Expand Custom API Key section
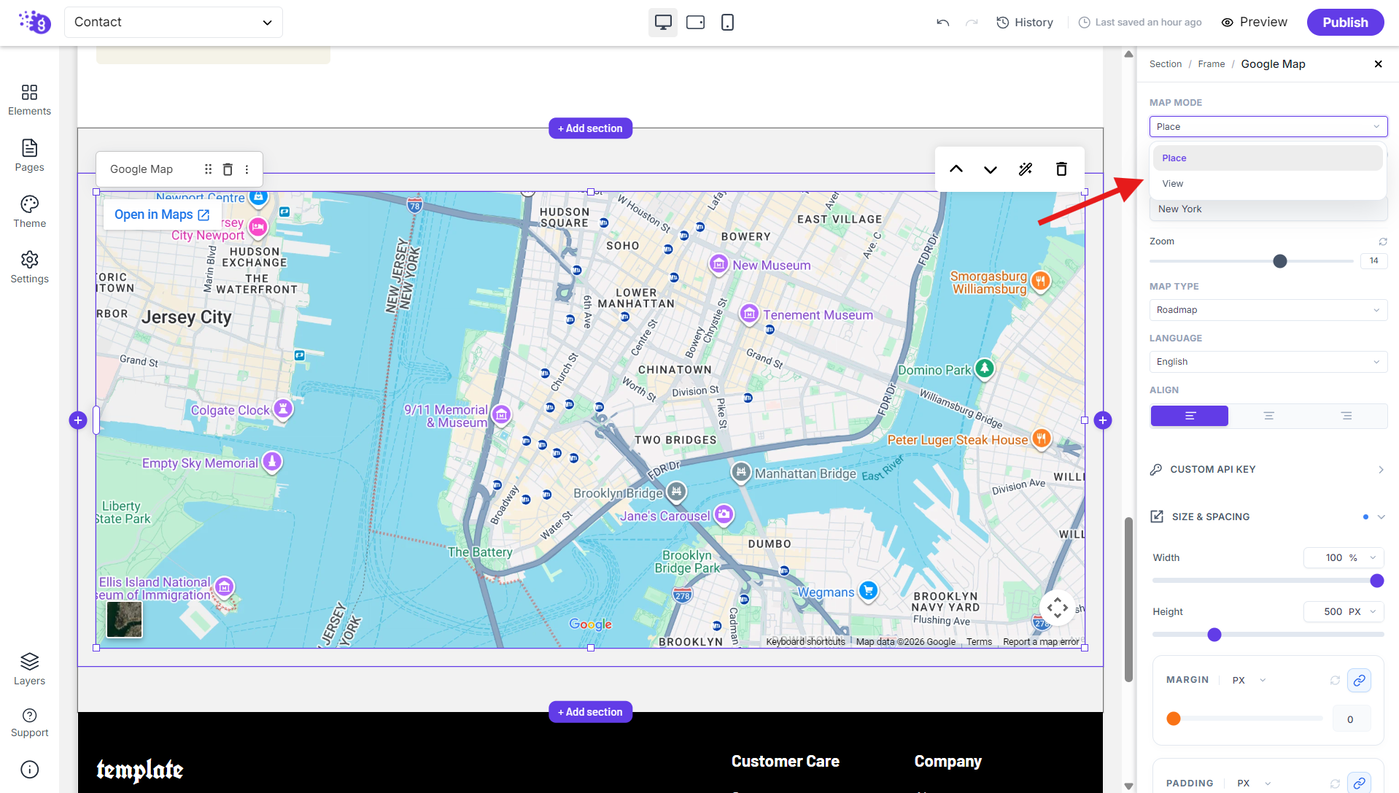This screenshot has width=1399, height=793. point(1268,469)
